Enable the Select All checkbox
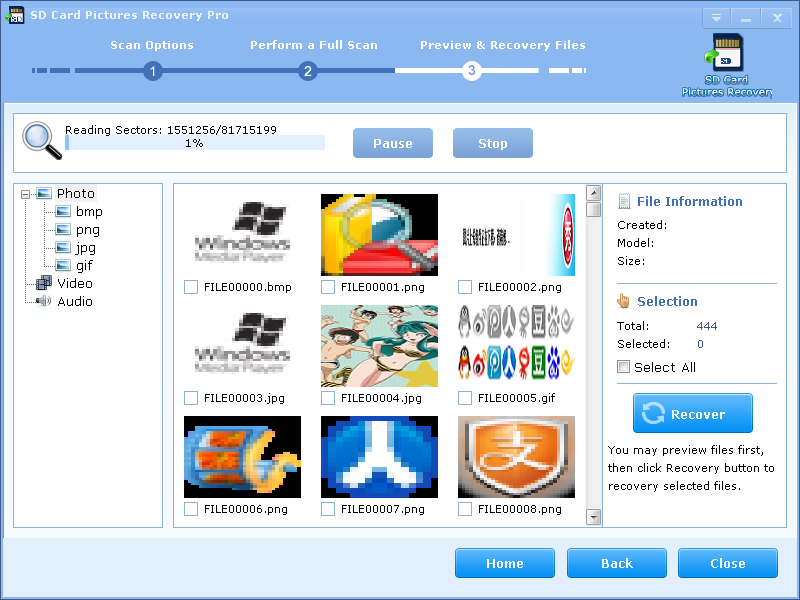The width and height of the screenshot is (800, 600). (x=623, y=366)
